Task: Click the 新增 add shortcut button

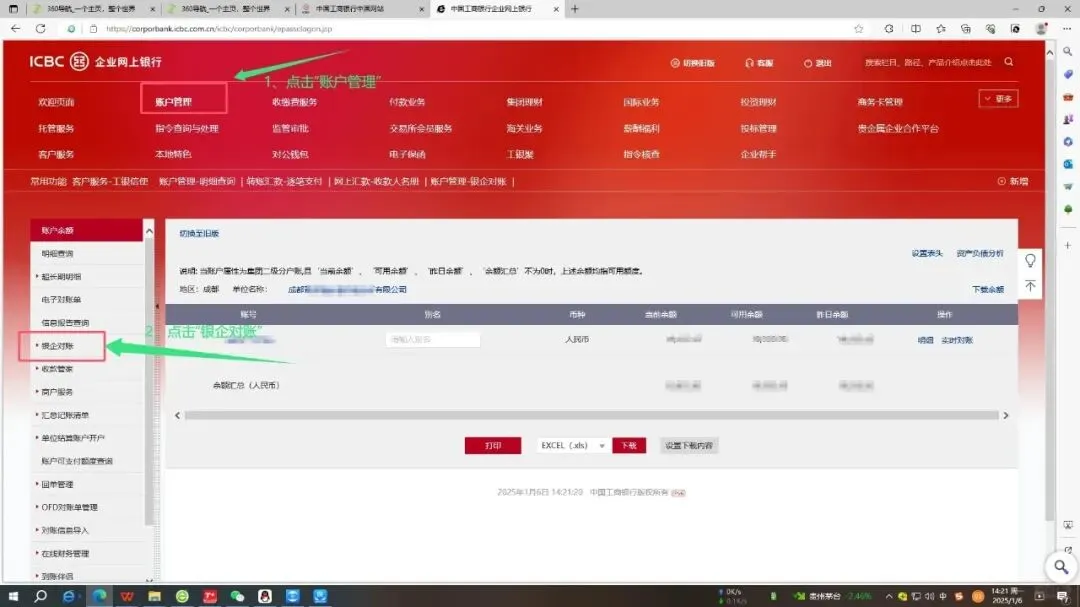Action: pyautogui.click(x=1013, y=181)
